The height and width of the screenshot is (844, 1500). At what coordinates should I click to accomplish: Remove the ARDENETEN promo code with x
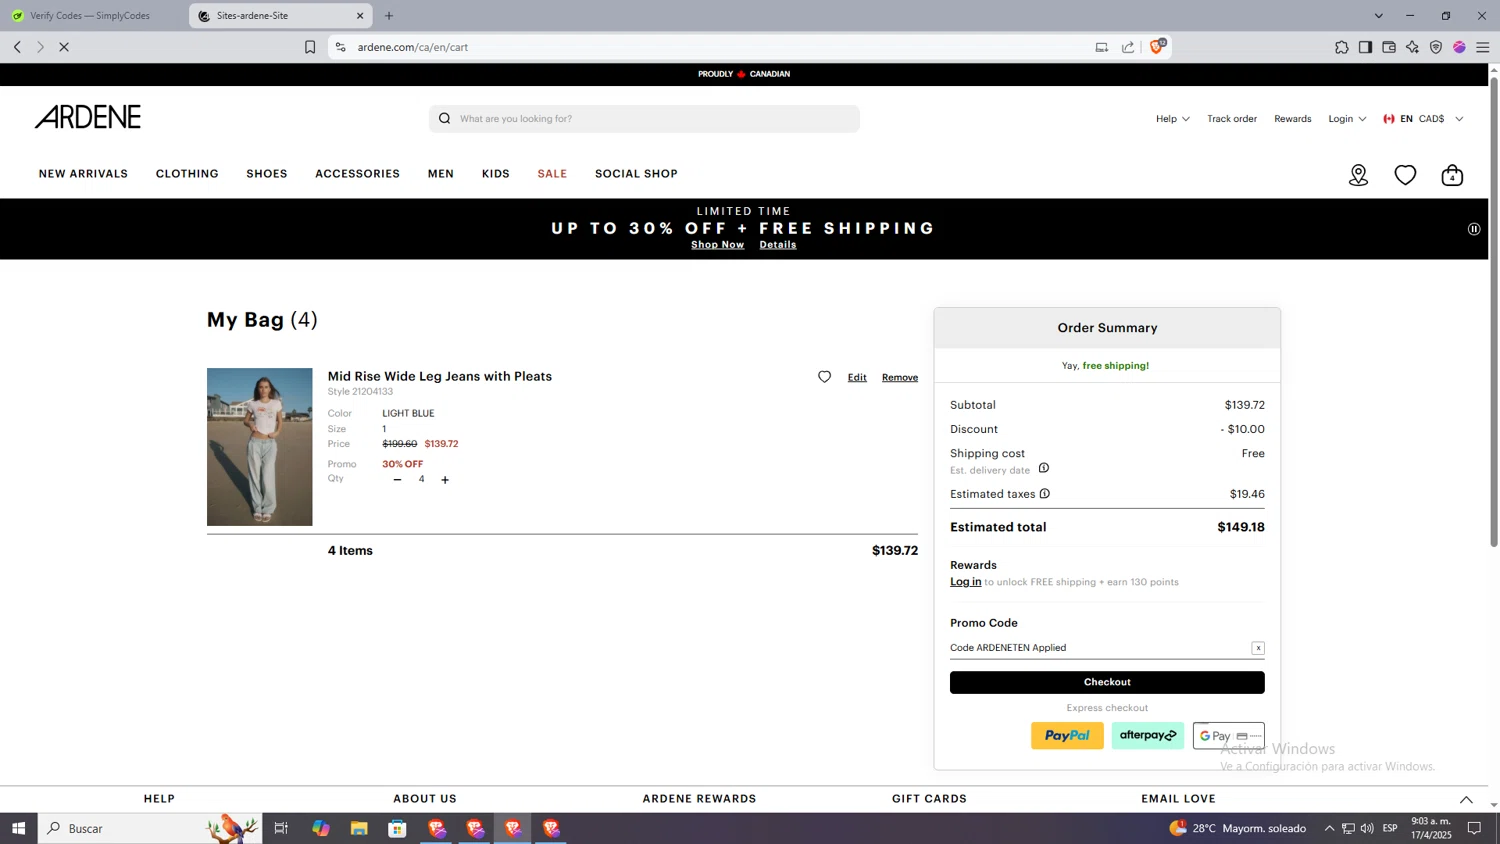tap(1258, 648)
